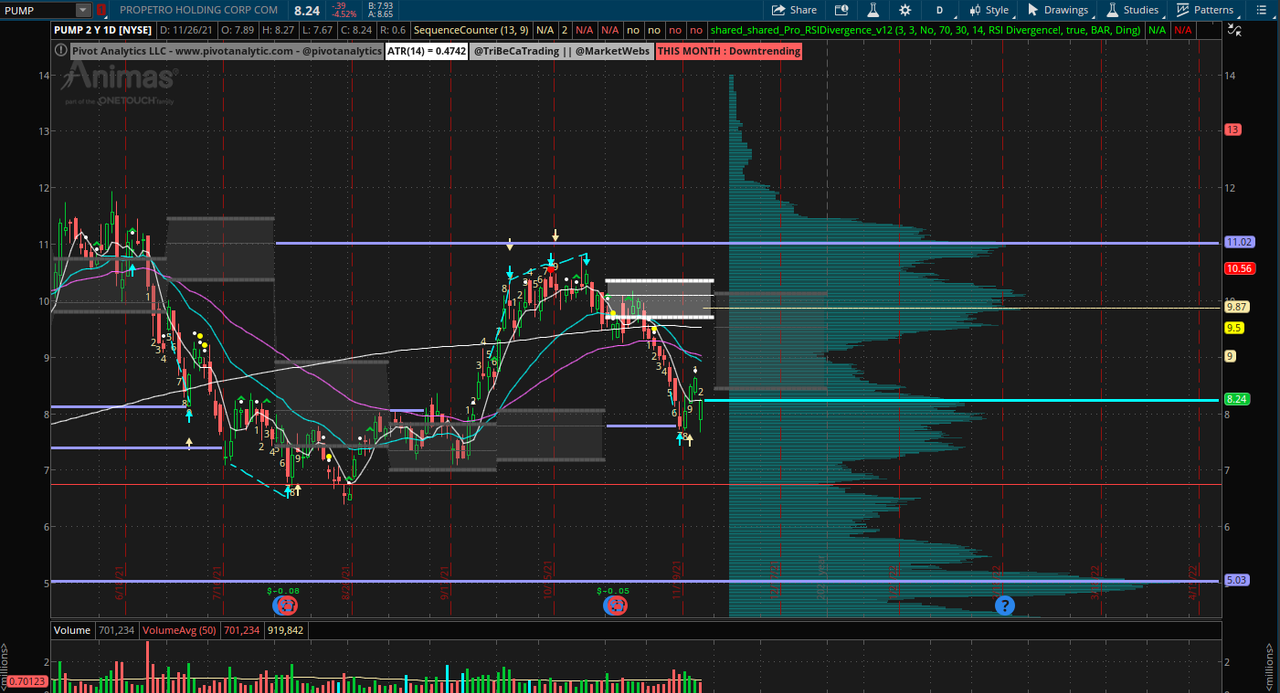Screen dimensions: 1280x693
Task: Click the info exclamation icon near Pivot Analytics label
Action: click(x=59, y=50)
